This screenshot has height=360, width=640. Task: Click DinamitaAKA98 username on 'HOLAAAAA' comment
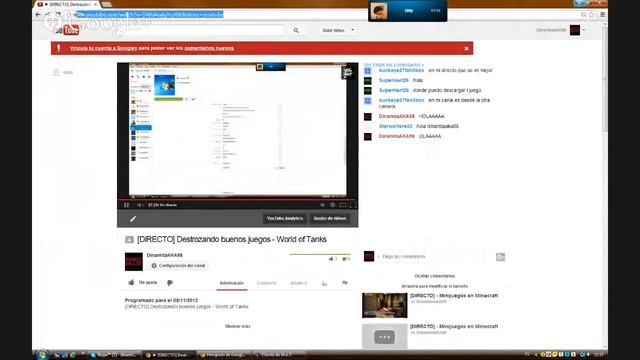pyautogui.click(x=396, y=116)
